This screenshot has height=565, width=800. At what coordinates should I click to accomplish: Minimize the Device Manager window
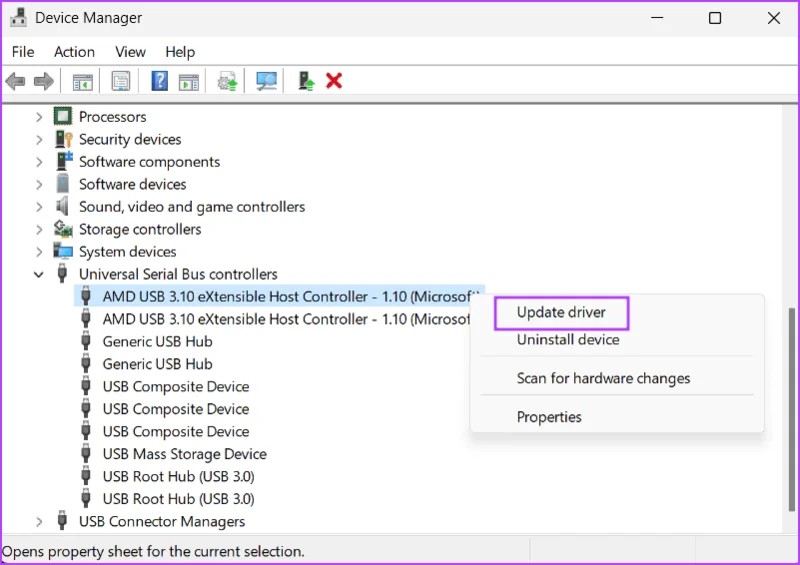click(x=657, y=18)
